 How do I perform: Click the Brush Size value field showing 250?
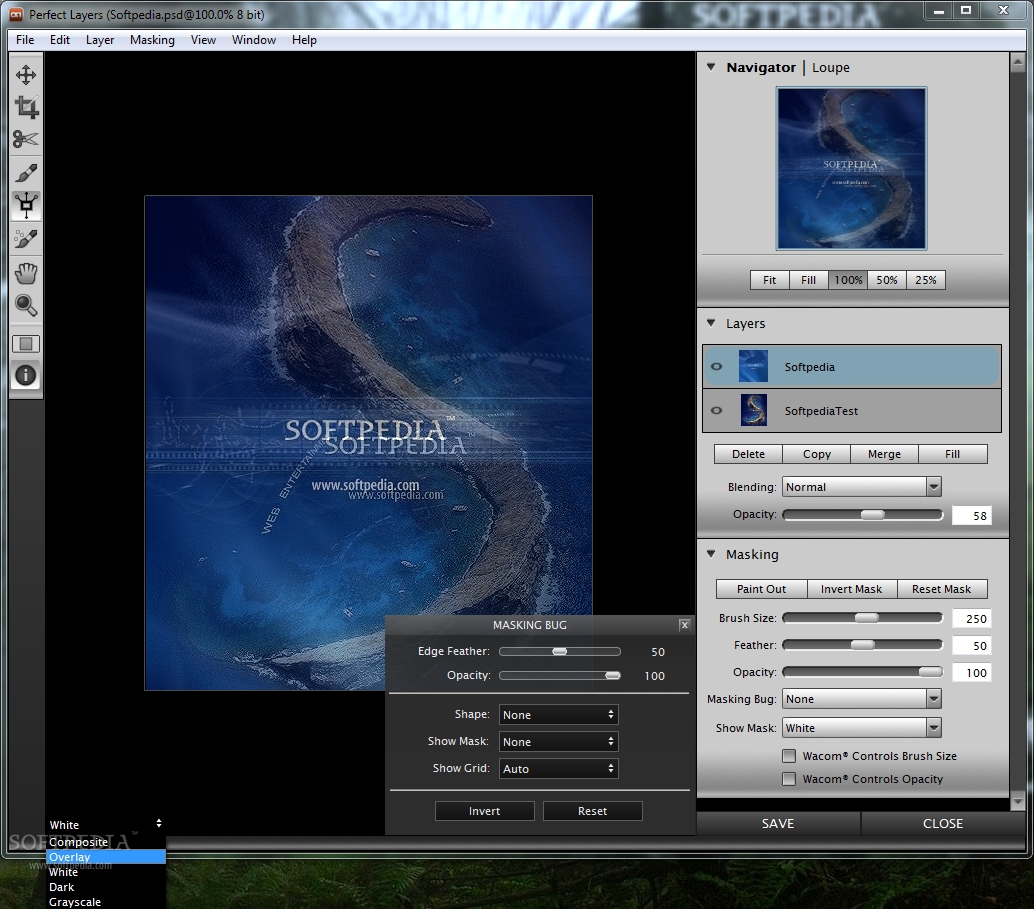pyautogui.click(x=971, y=619)
